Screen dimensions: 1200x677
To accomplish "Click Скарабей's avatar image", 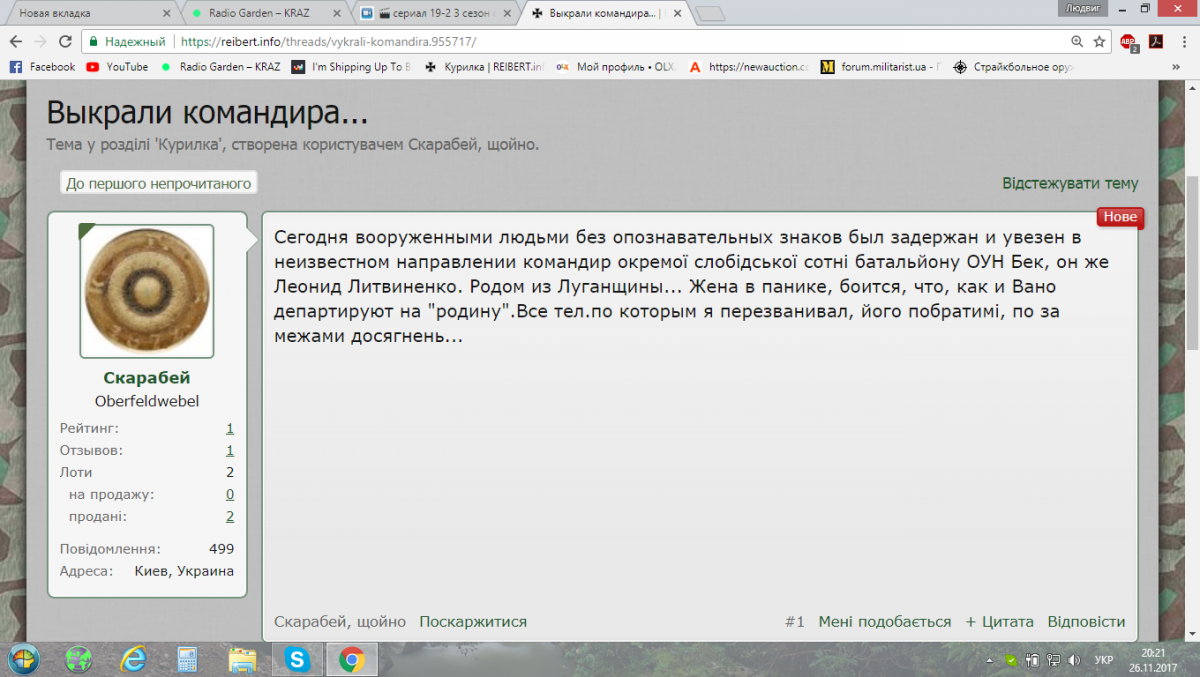I will [147, 291].
